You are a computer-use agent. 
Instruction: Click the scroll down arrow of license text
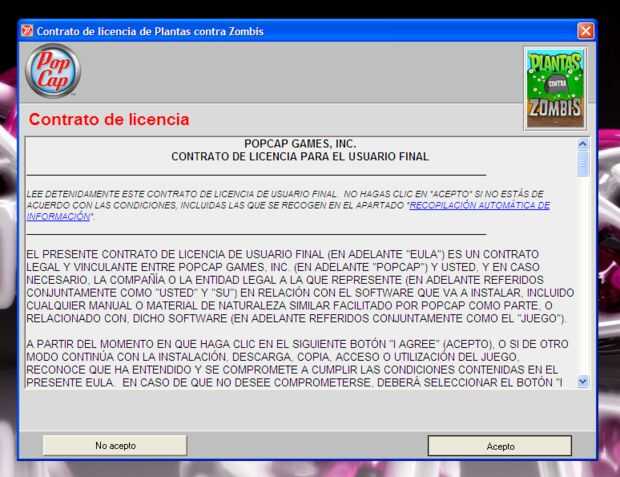(582, 382)
